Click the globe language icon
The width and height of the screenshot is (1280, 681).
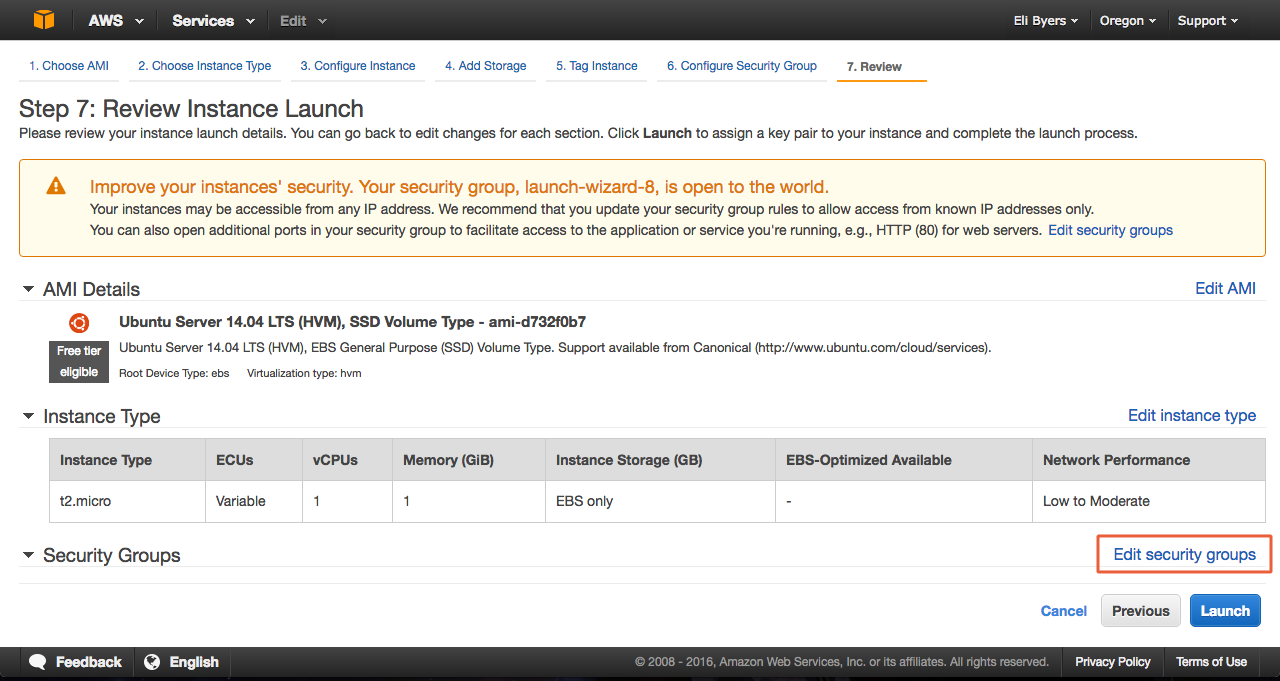pyautogui.click(x=152, y=662)
